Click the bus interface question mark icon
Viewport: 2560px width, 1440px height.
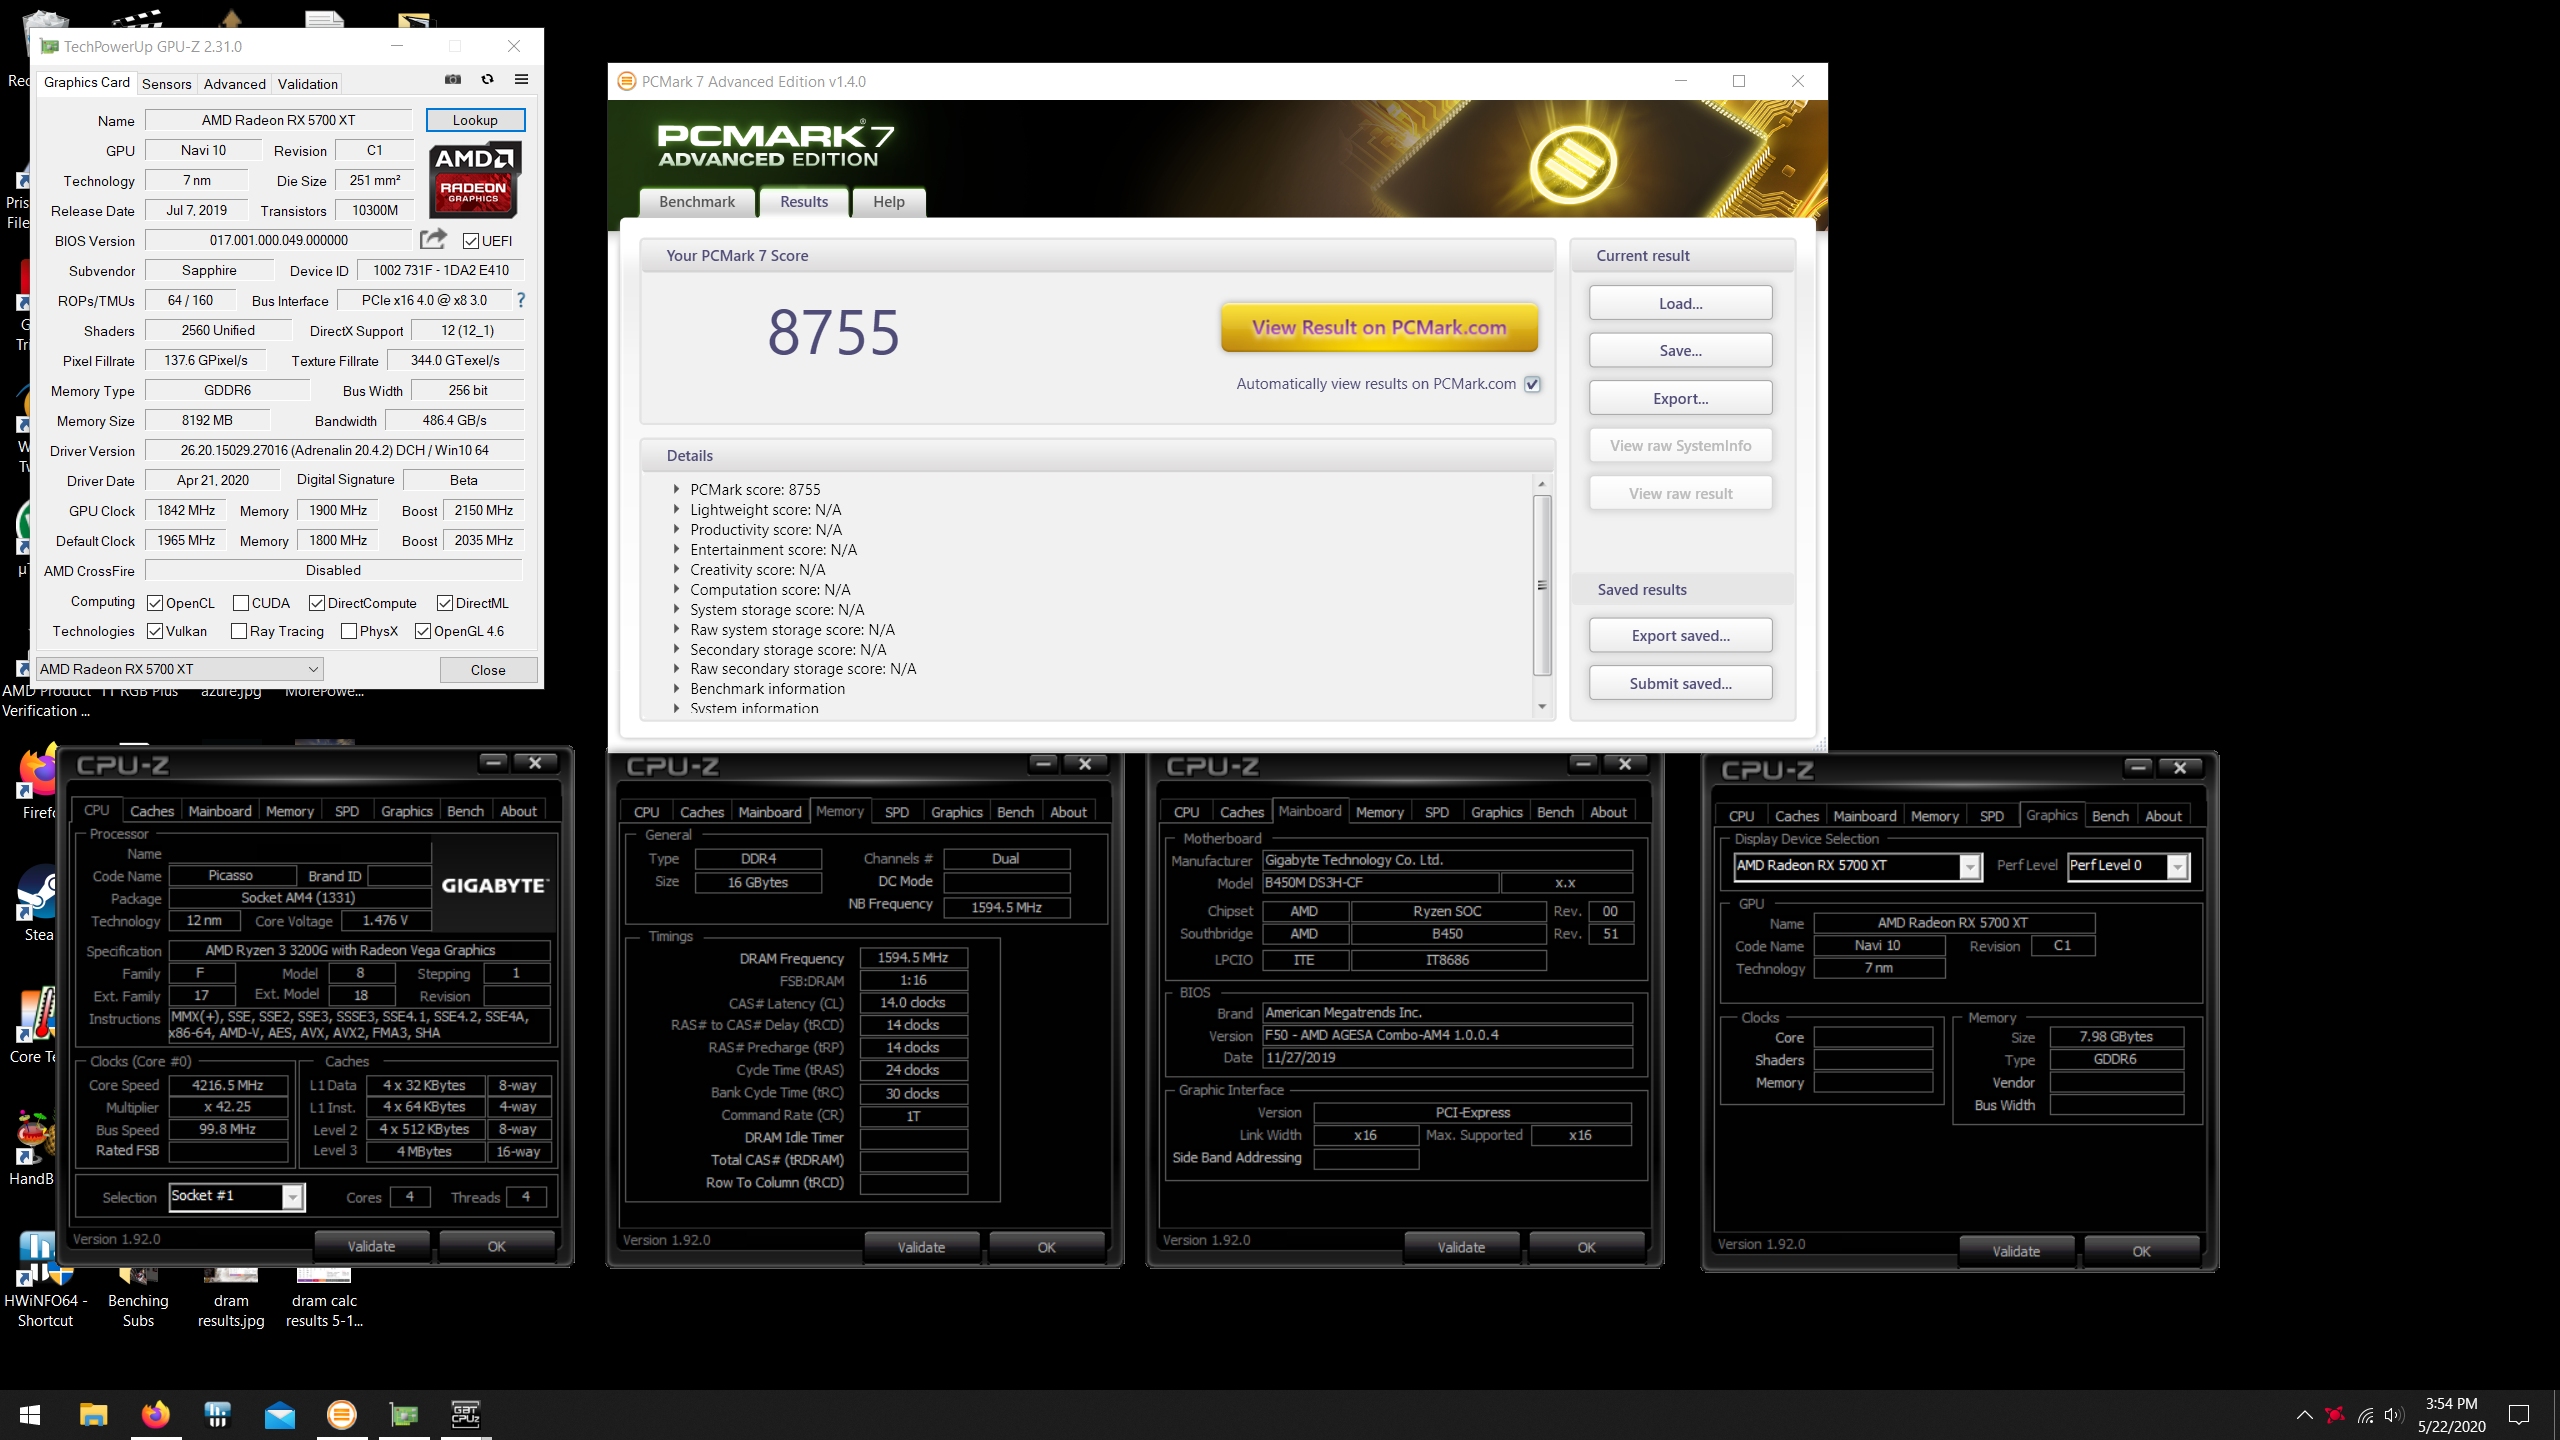(x=520, y=300)
